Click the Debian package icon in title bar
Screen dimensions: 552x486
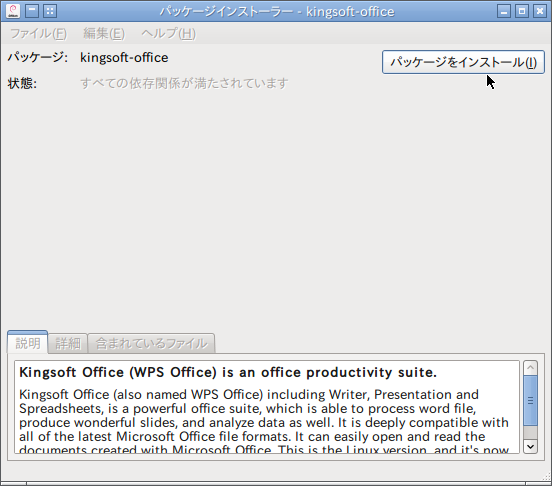tap(13, 11)
